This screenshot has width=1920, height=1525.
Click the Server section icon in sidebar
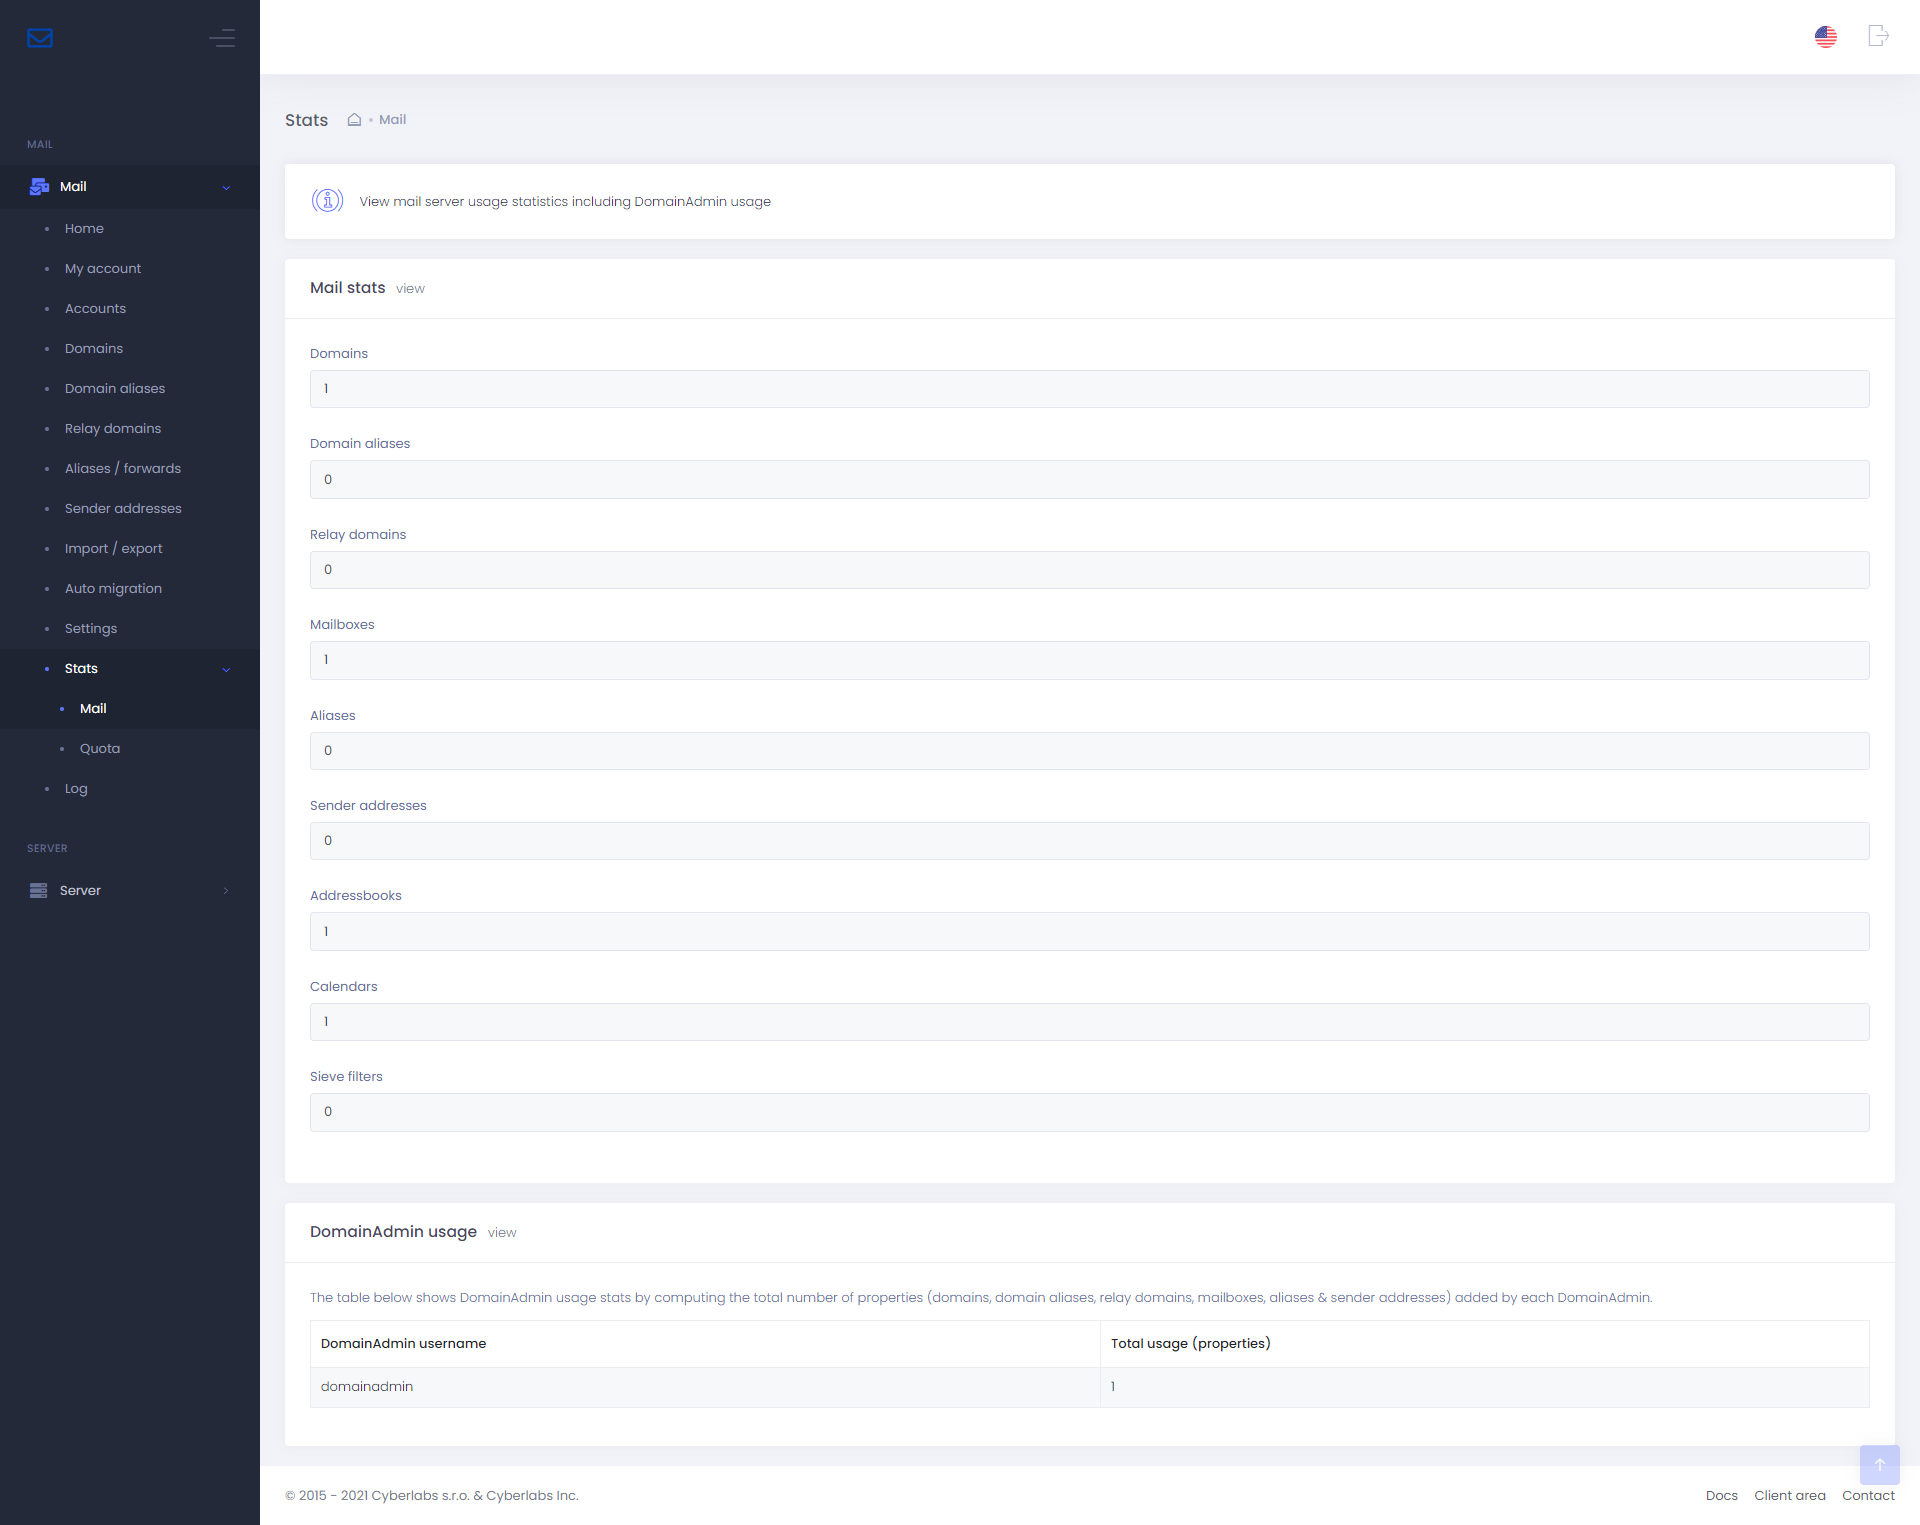pos(37,891)
